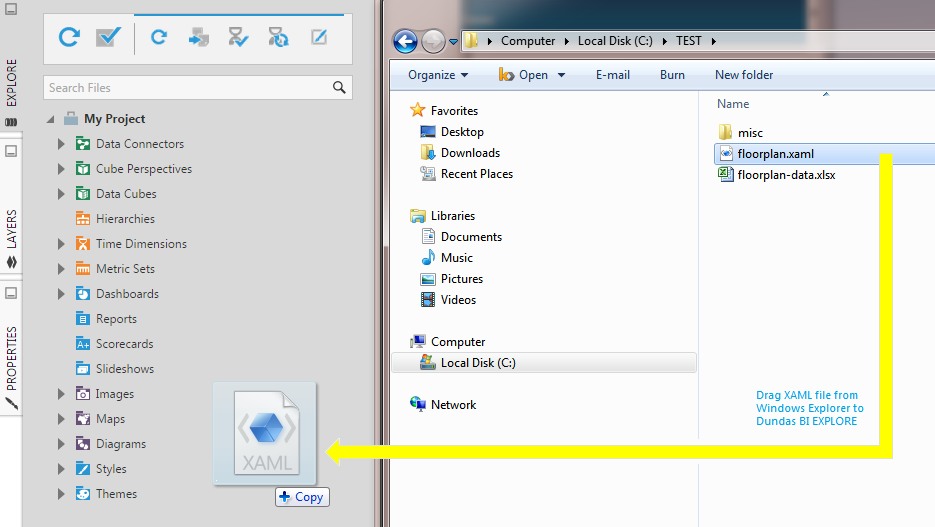Select the Reports item in the tree
The width and height of the screenshot is (935, 527).
tap(116, 319)
